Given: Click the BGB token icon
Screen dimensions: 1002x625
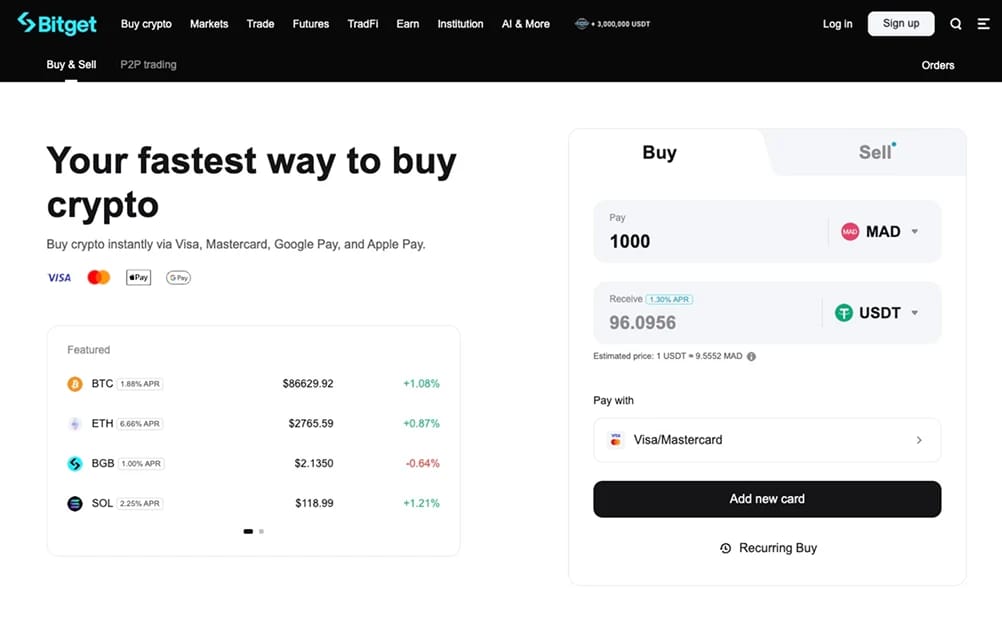Looking at the screenshot, I should click(75, 464).
